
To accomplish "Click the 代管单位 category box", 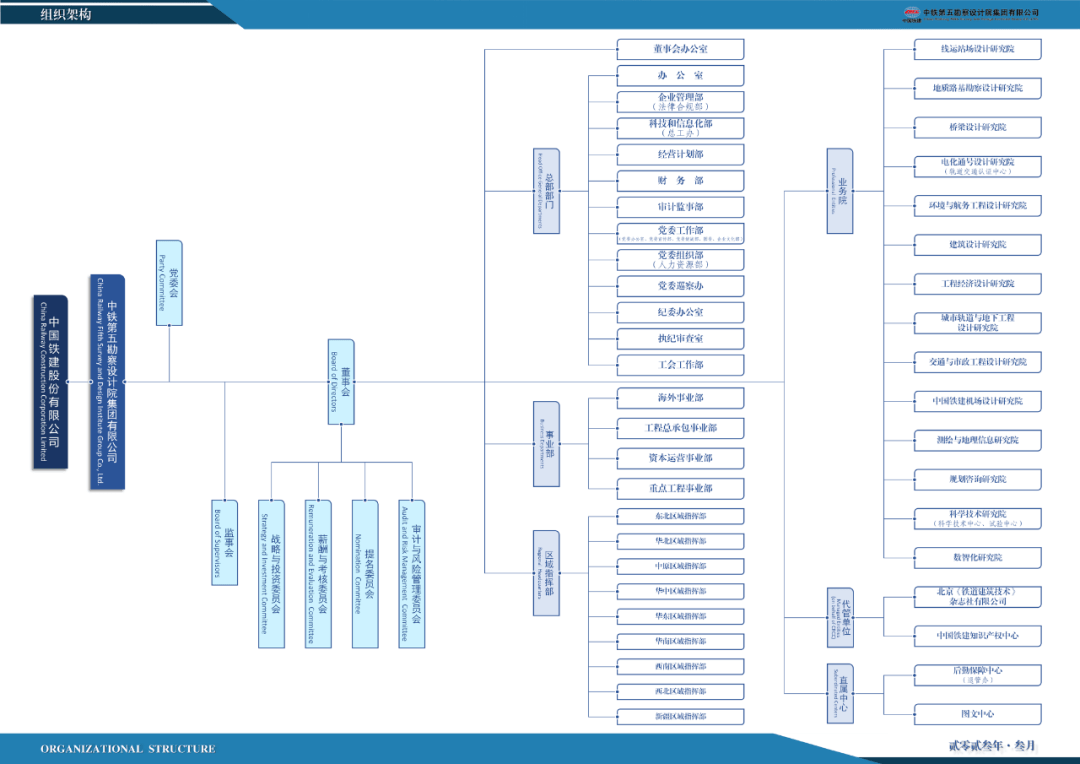I will coord(840,617).
